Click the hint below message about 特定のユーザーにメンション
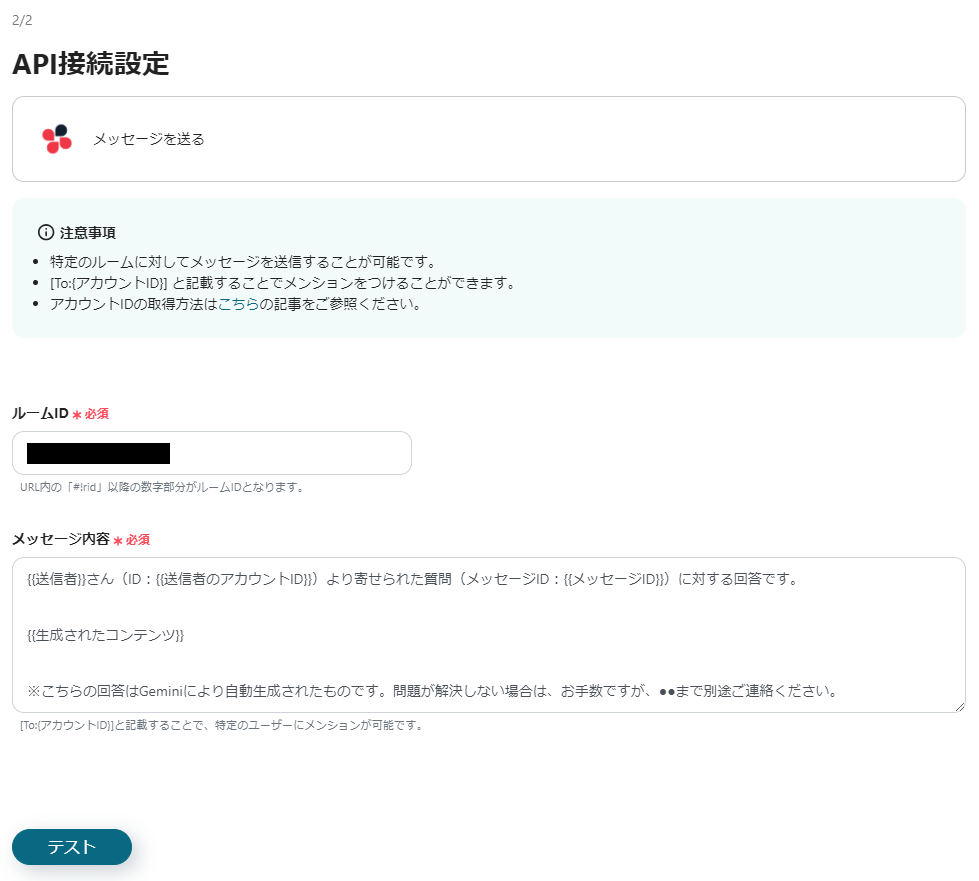 222,726
